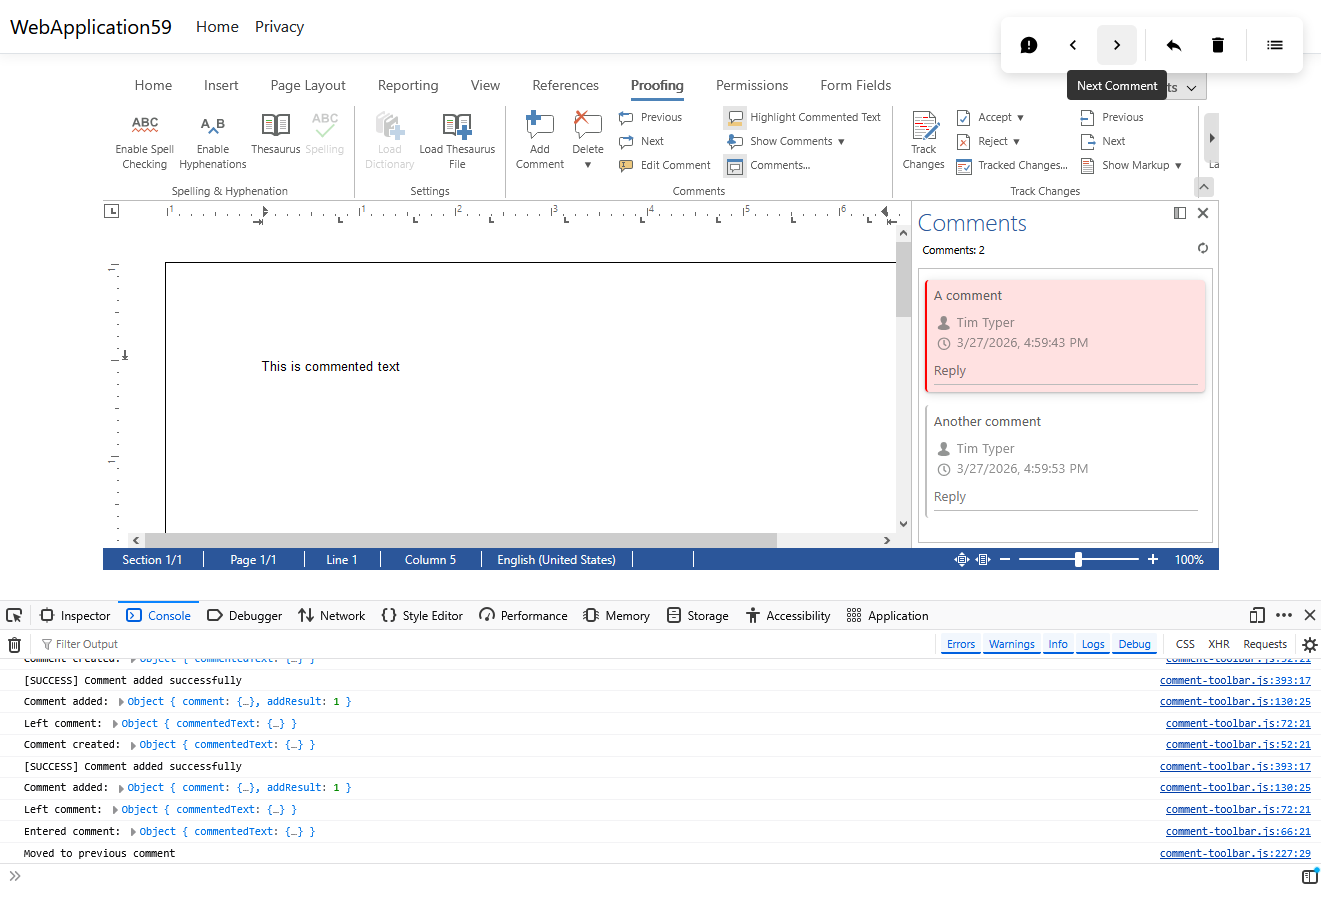Open the Network tab in devtools
This screenshot has height=906, width=1321.
pyautogui.click(x=331, y=615)
